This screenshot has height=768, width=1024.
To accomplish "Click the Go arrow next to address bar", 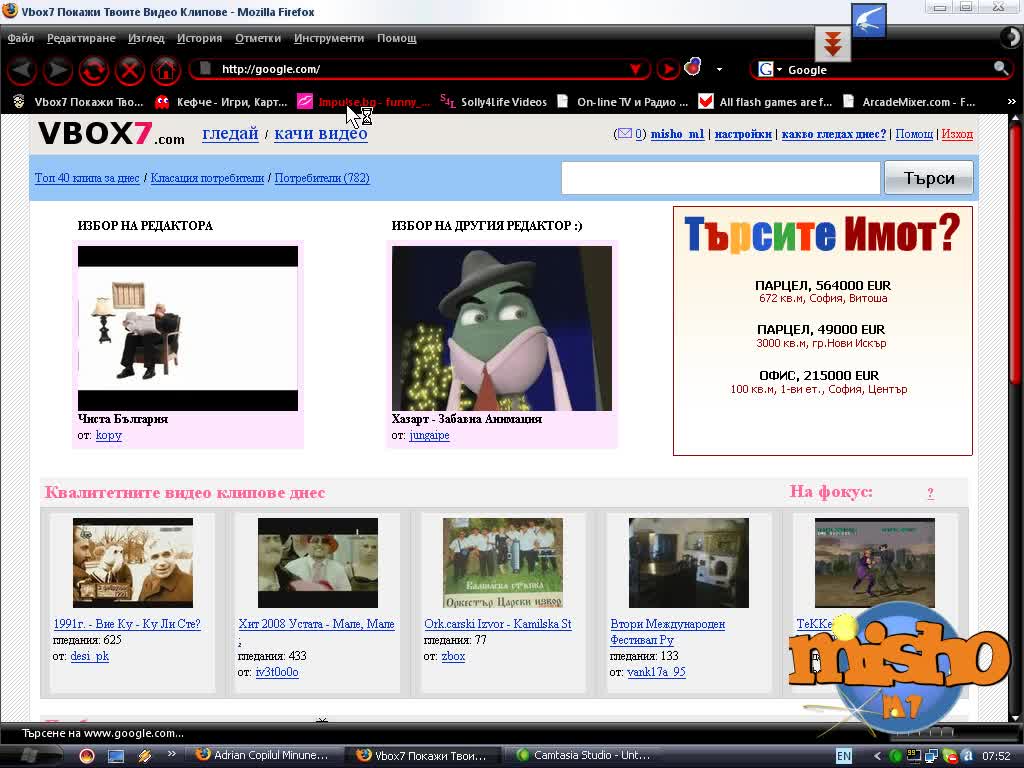I will pyautogui.click(x=667, y=69).
